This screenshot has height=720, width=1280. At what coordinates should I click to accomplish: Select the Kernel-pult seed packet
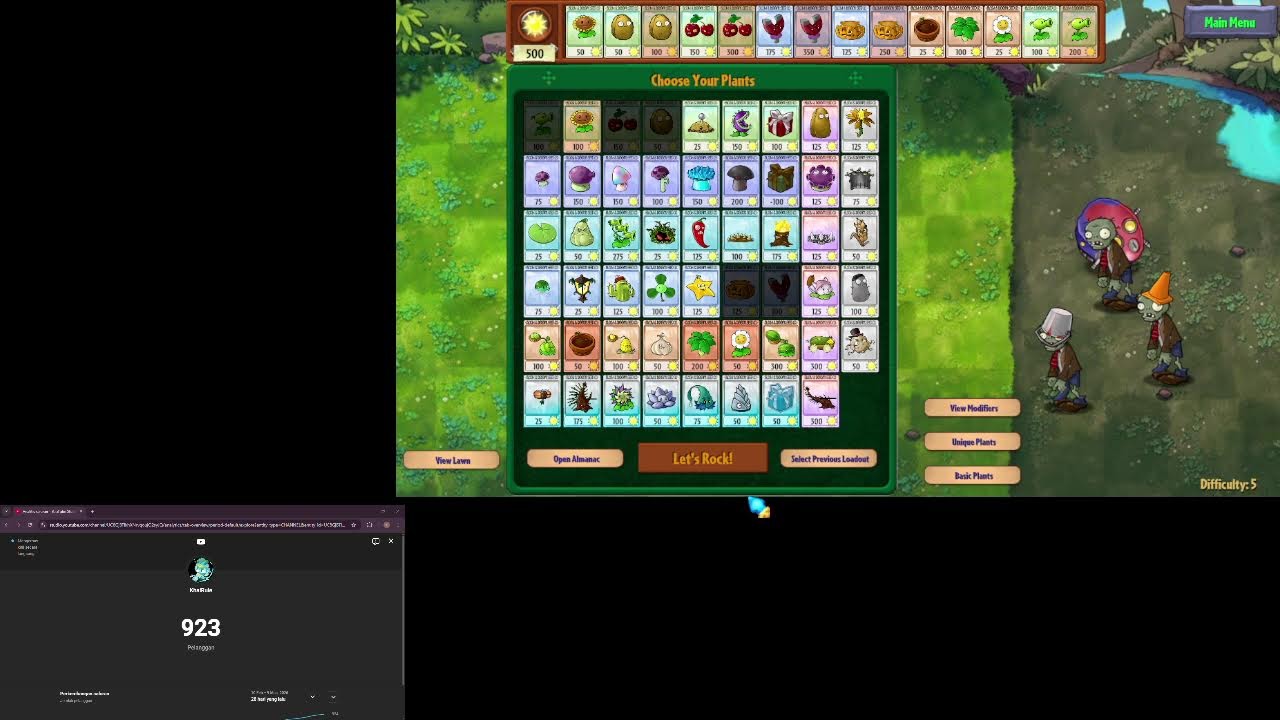point(621,346)
